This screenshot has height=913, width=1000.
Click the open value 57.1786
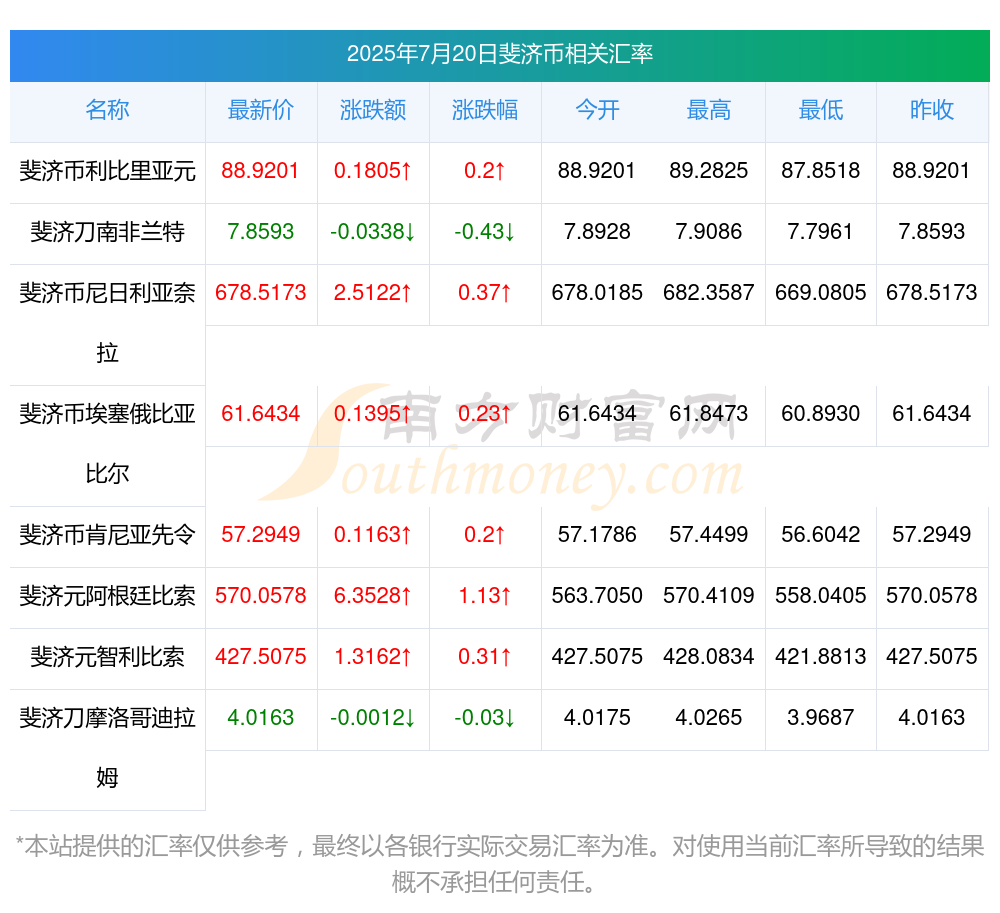click(x=597, y=534)
